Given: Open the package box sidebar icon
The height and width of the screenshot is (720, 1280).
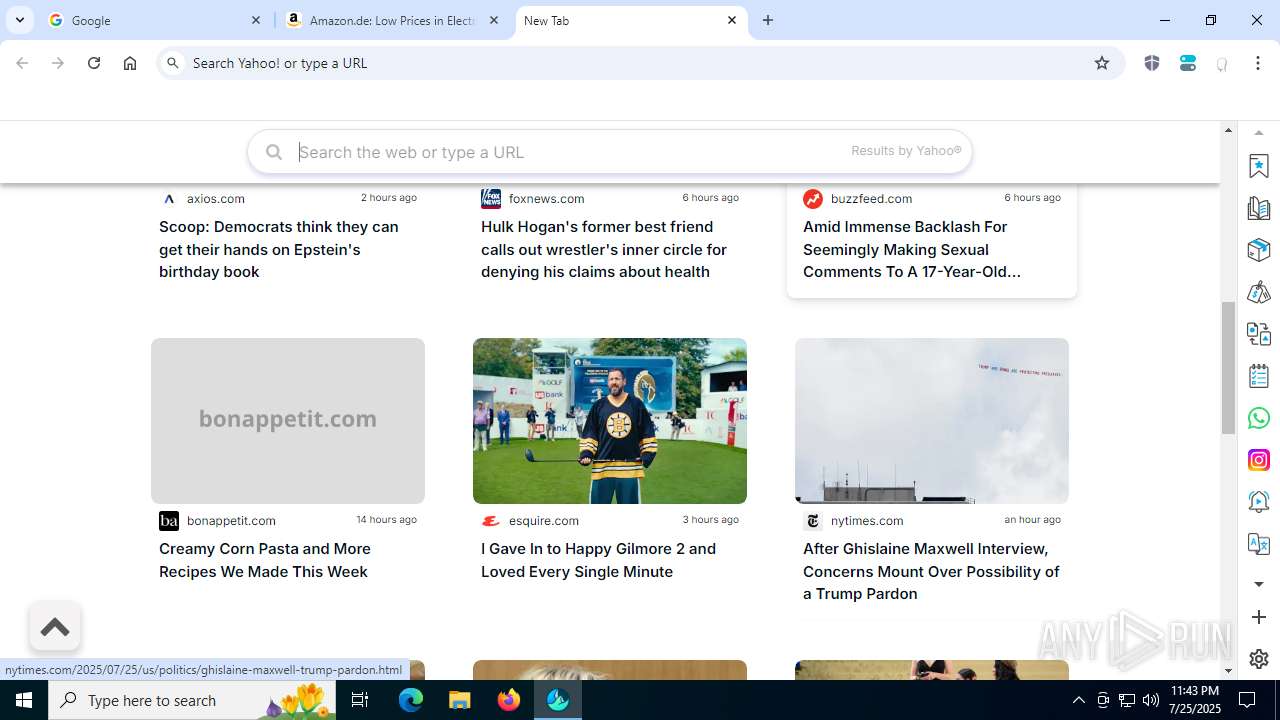Looking at the screenshot, I should [1259, 250].
